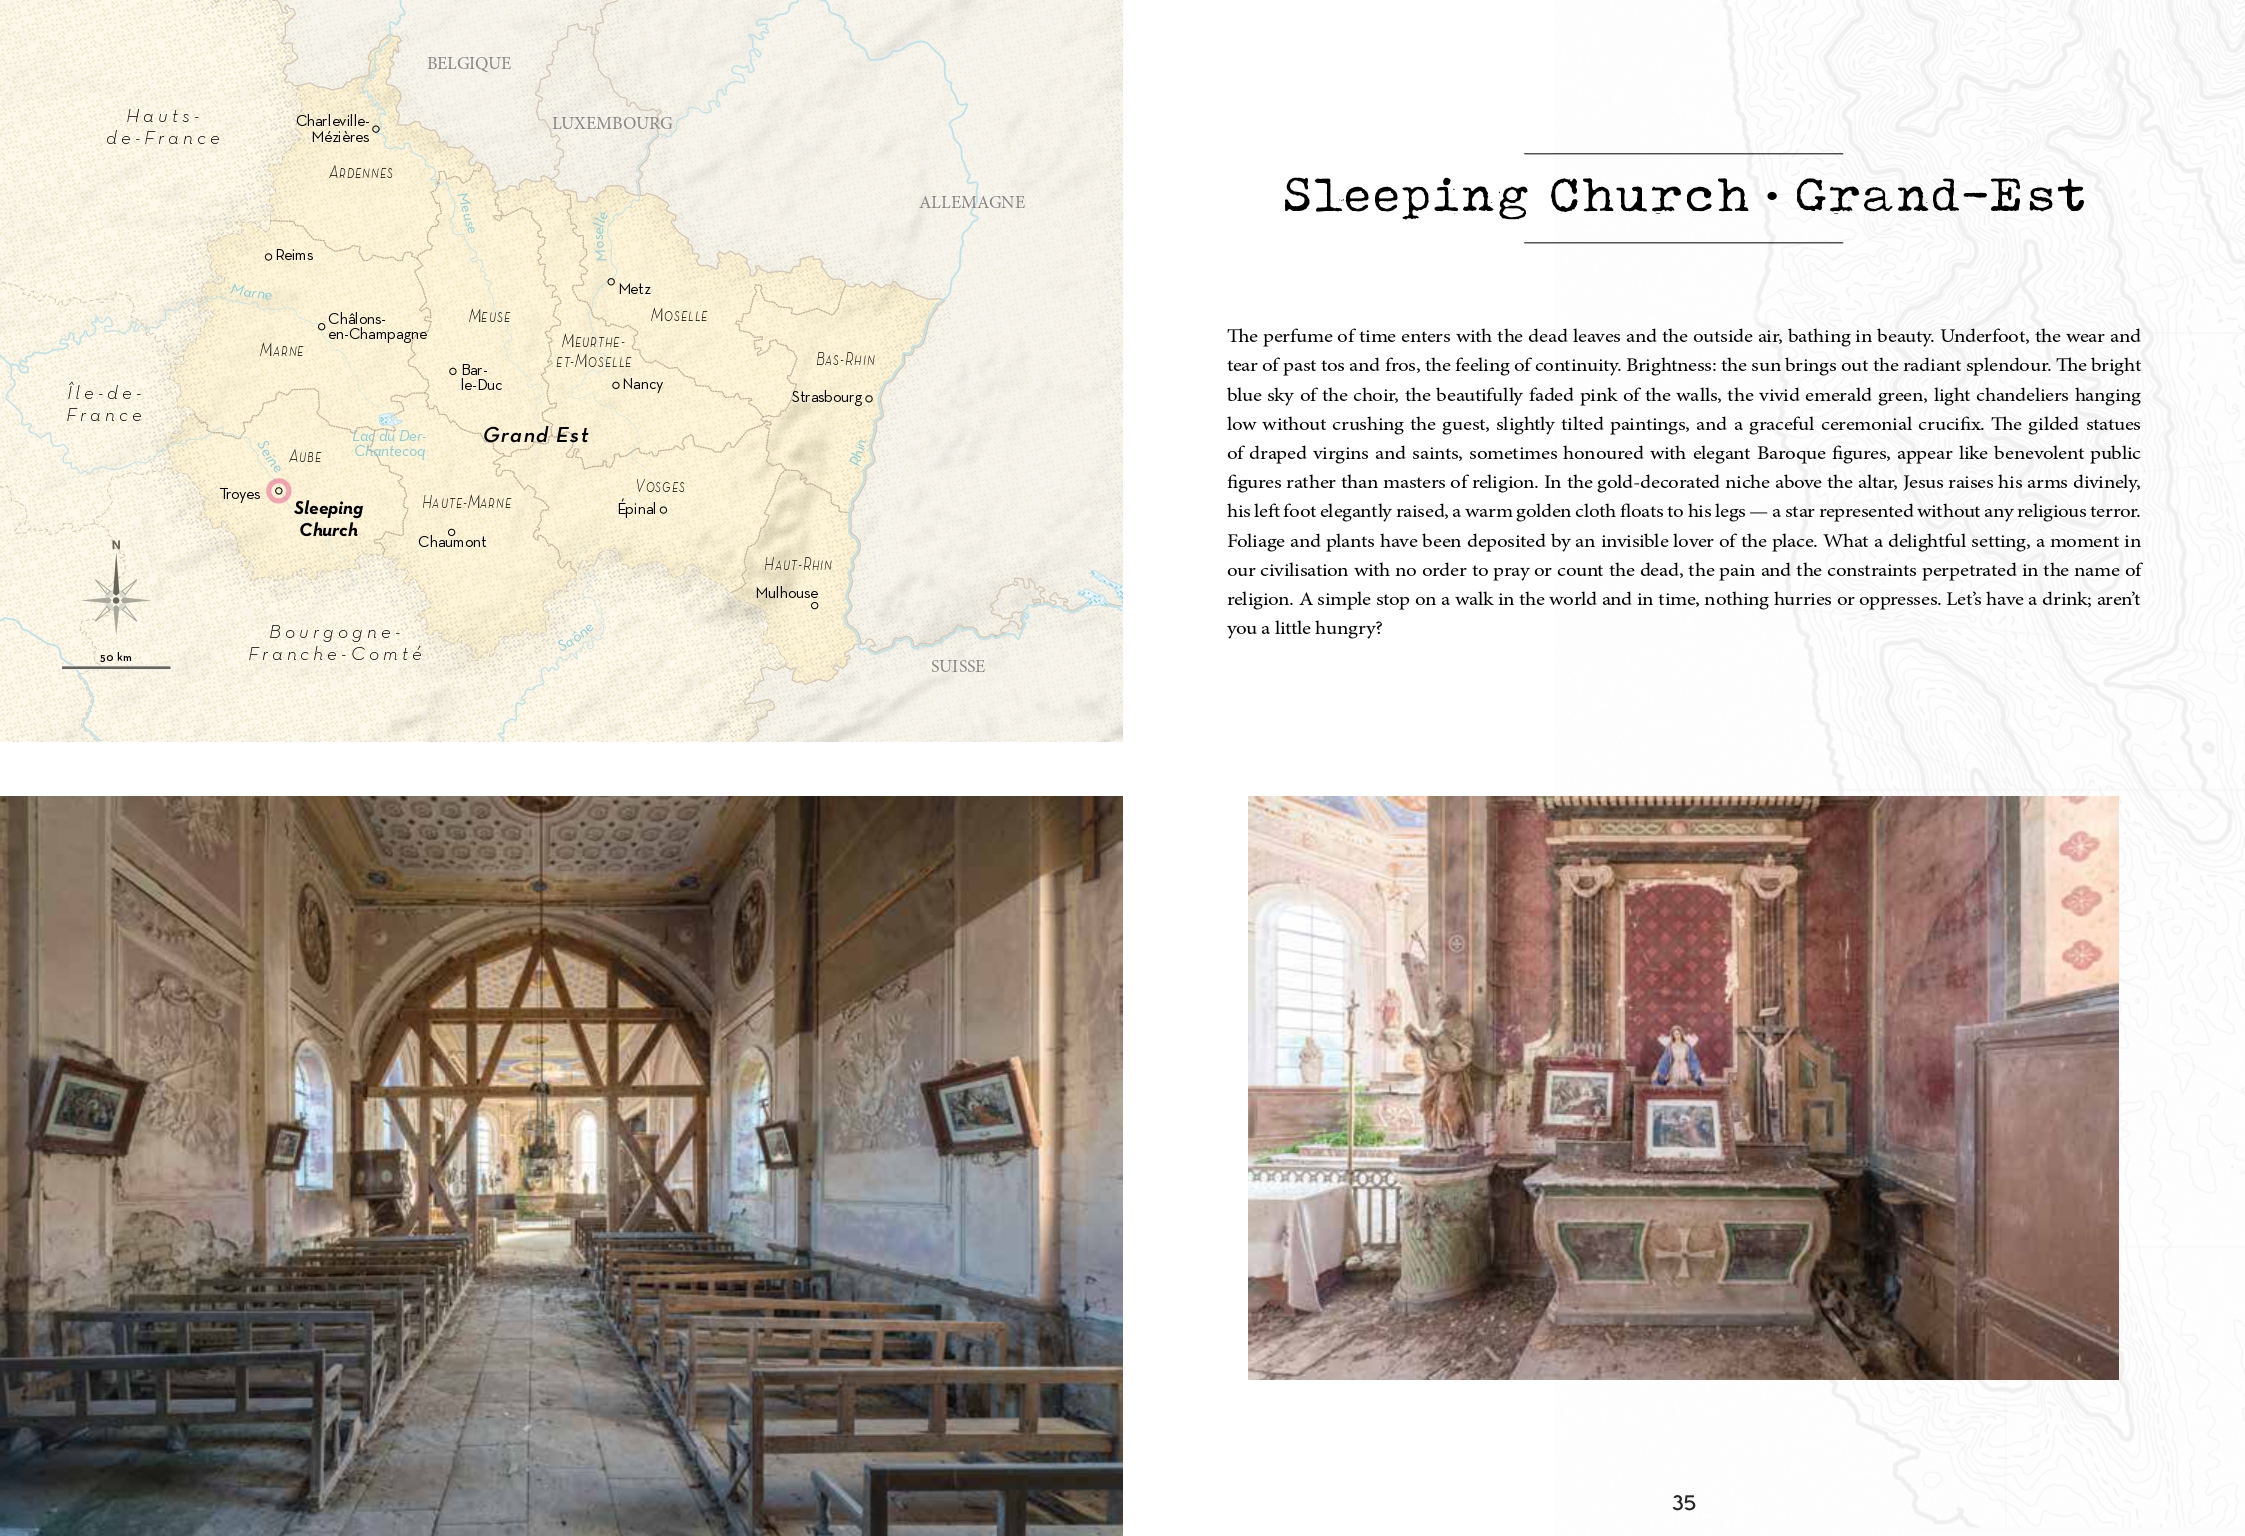Select the side altar chapel photo
The height and width of the screenshot is (1536, 2245).
click(x=1682, y=1087)
